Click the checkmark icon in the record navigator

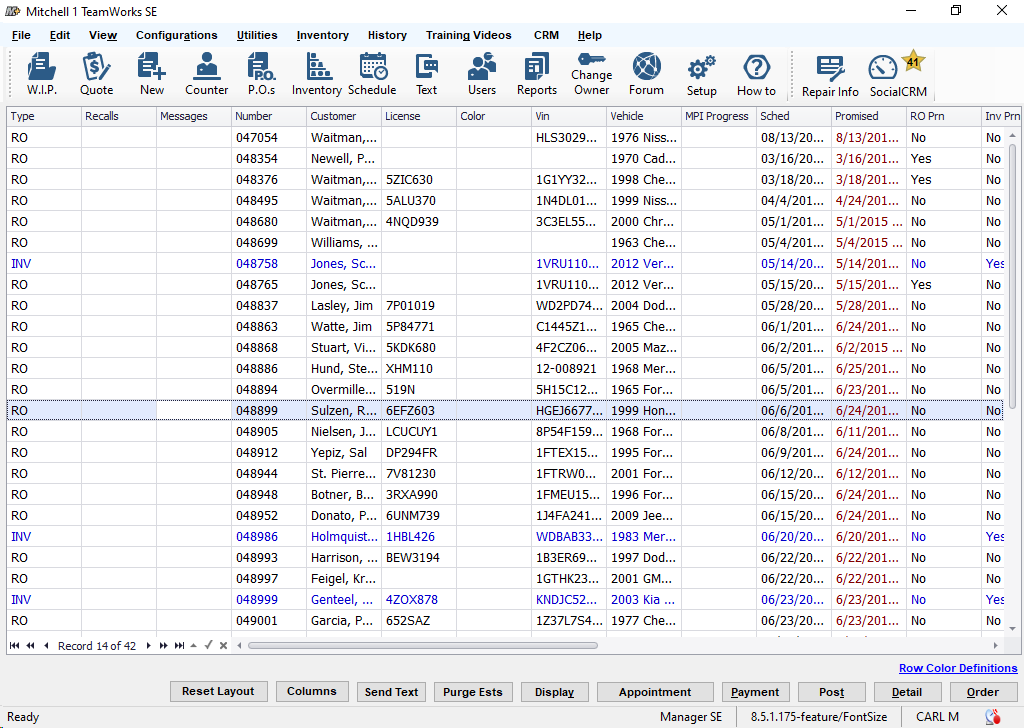click(x=208, y=645)
